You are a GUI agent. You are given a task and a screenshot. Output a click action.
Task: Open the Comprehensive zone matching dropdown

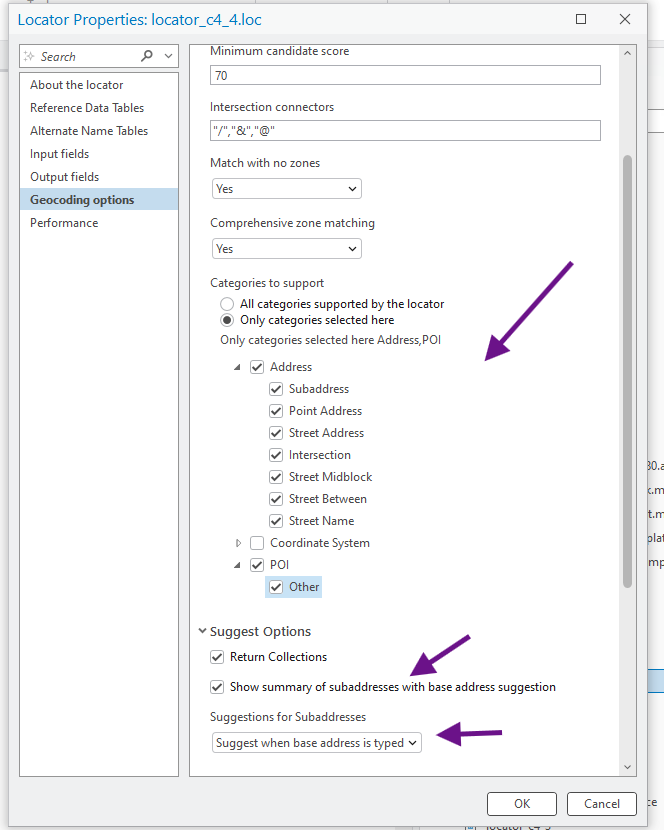point(287,249)
